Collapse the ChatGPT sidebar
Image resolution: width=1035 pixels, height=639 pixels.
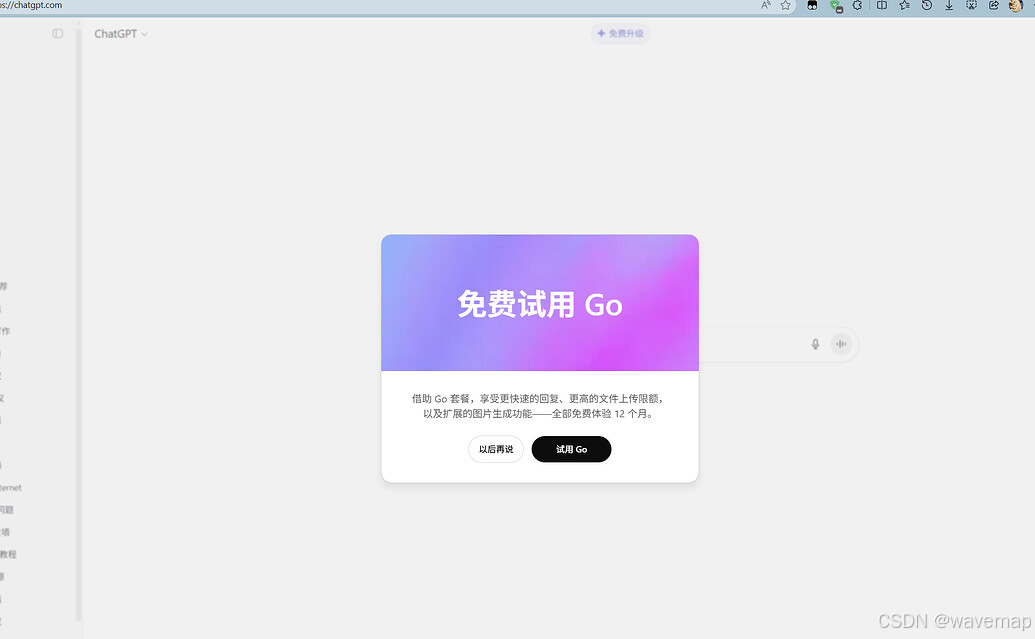pos(57,32)
